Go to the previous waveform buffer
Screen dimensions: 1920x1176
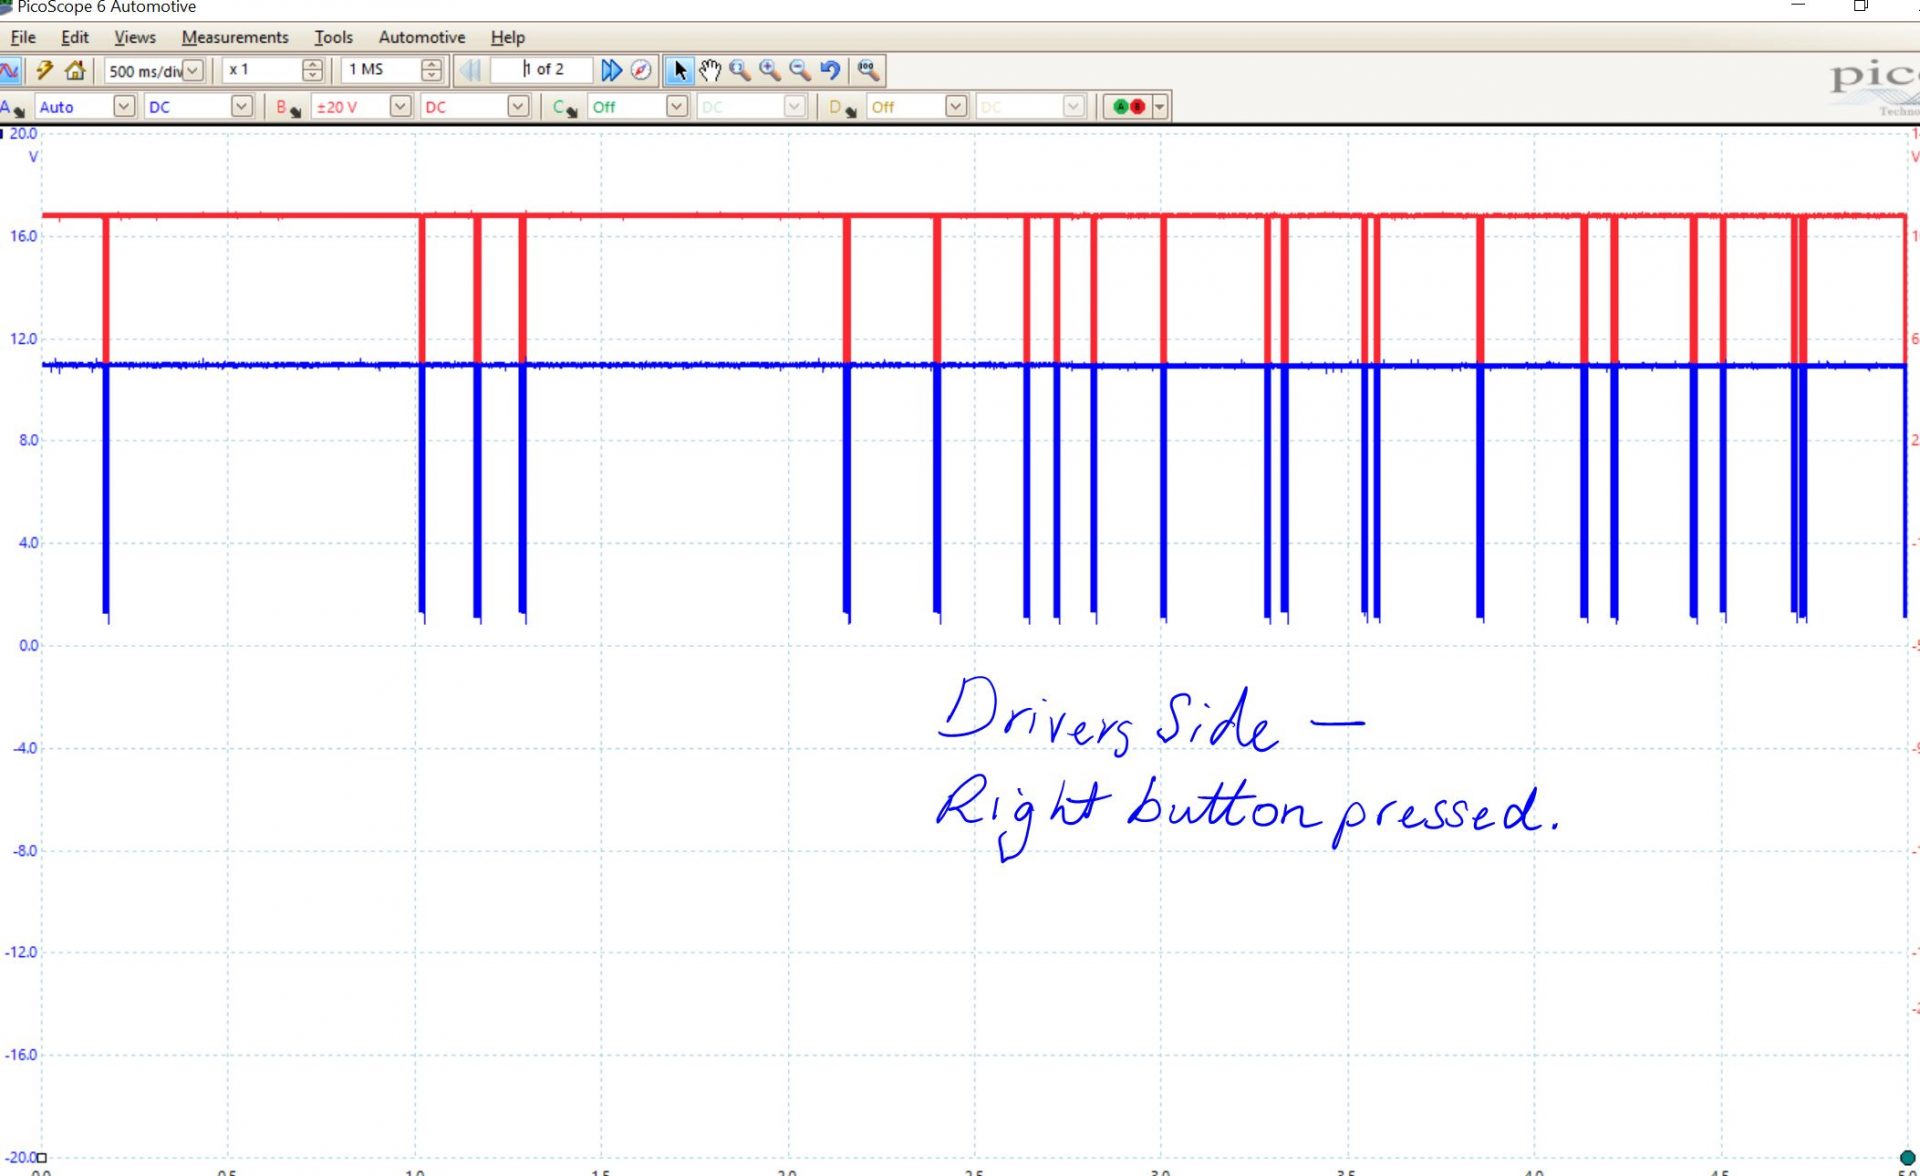470,70
